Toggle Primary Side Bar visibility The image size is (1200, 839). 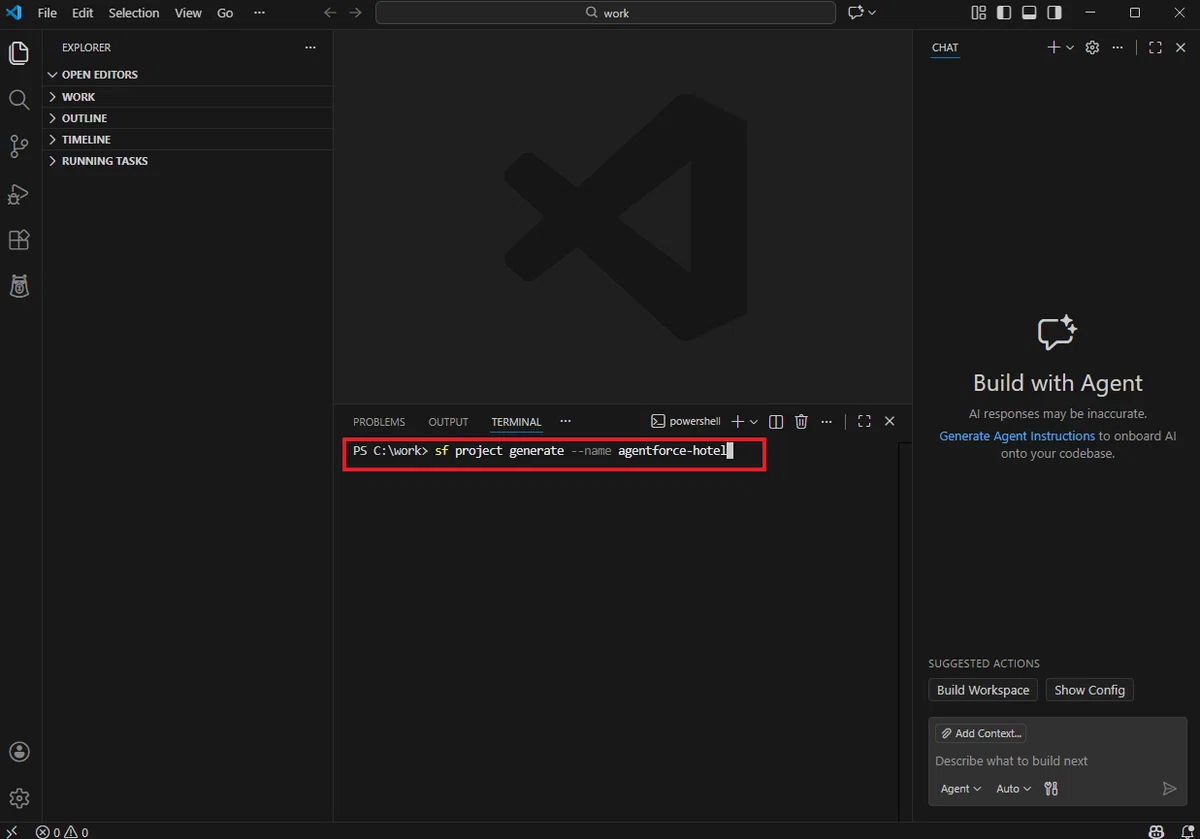(x=1003, y=13)
